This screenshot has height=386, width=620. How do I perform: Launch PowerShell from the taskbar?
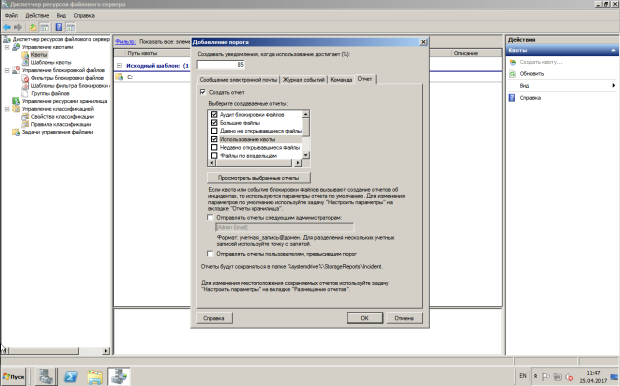tap(71, 376)
